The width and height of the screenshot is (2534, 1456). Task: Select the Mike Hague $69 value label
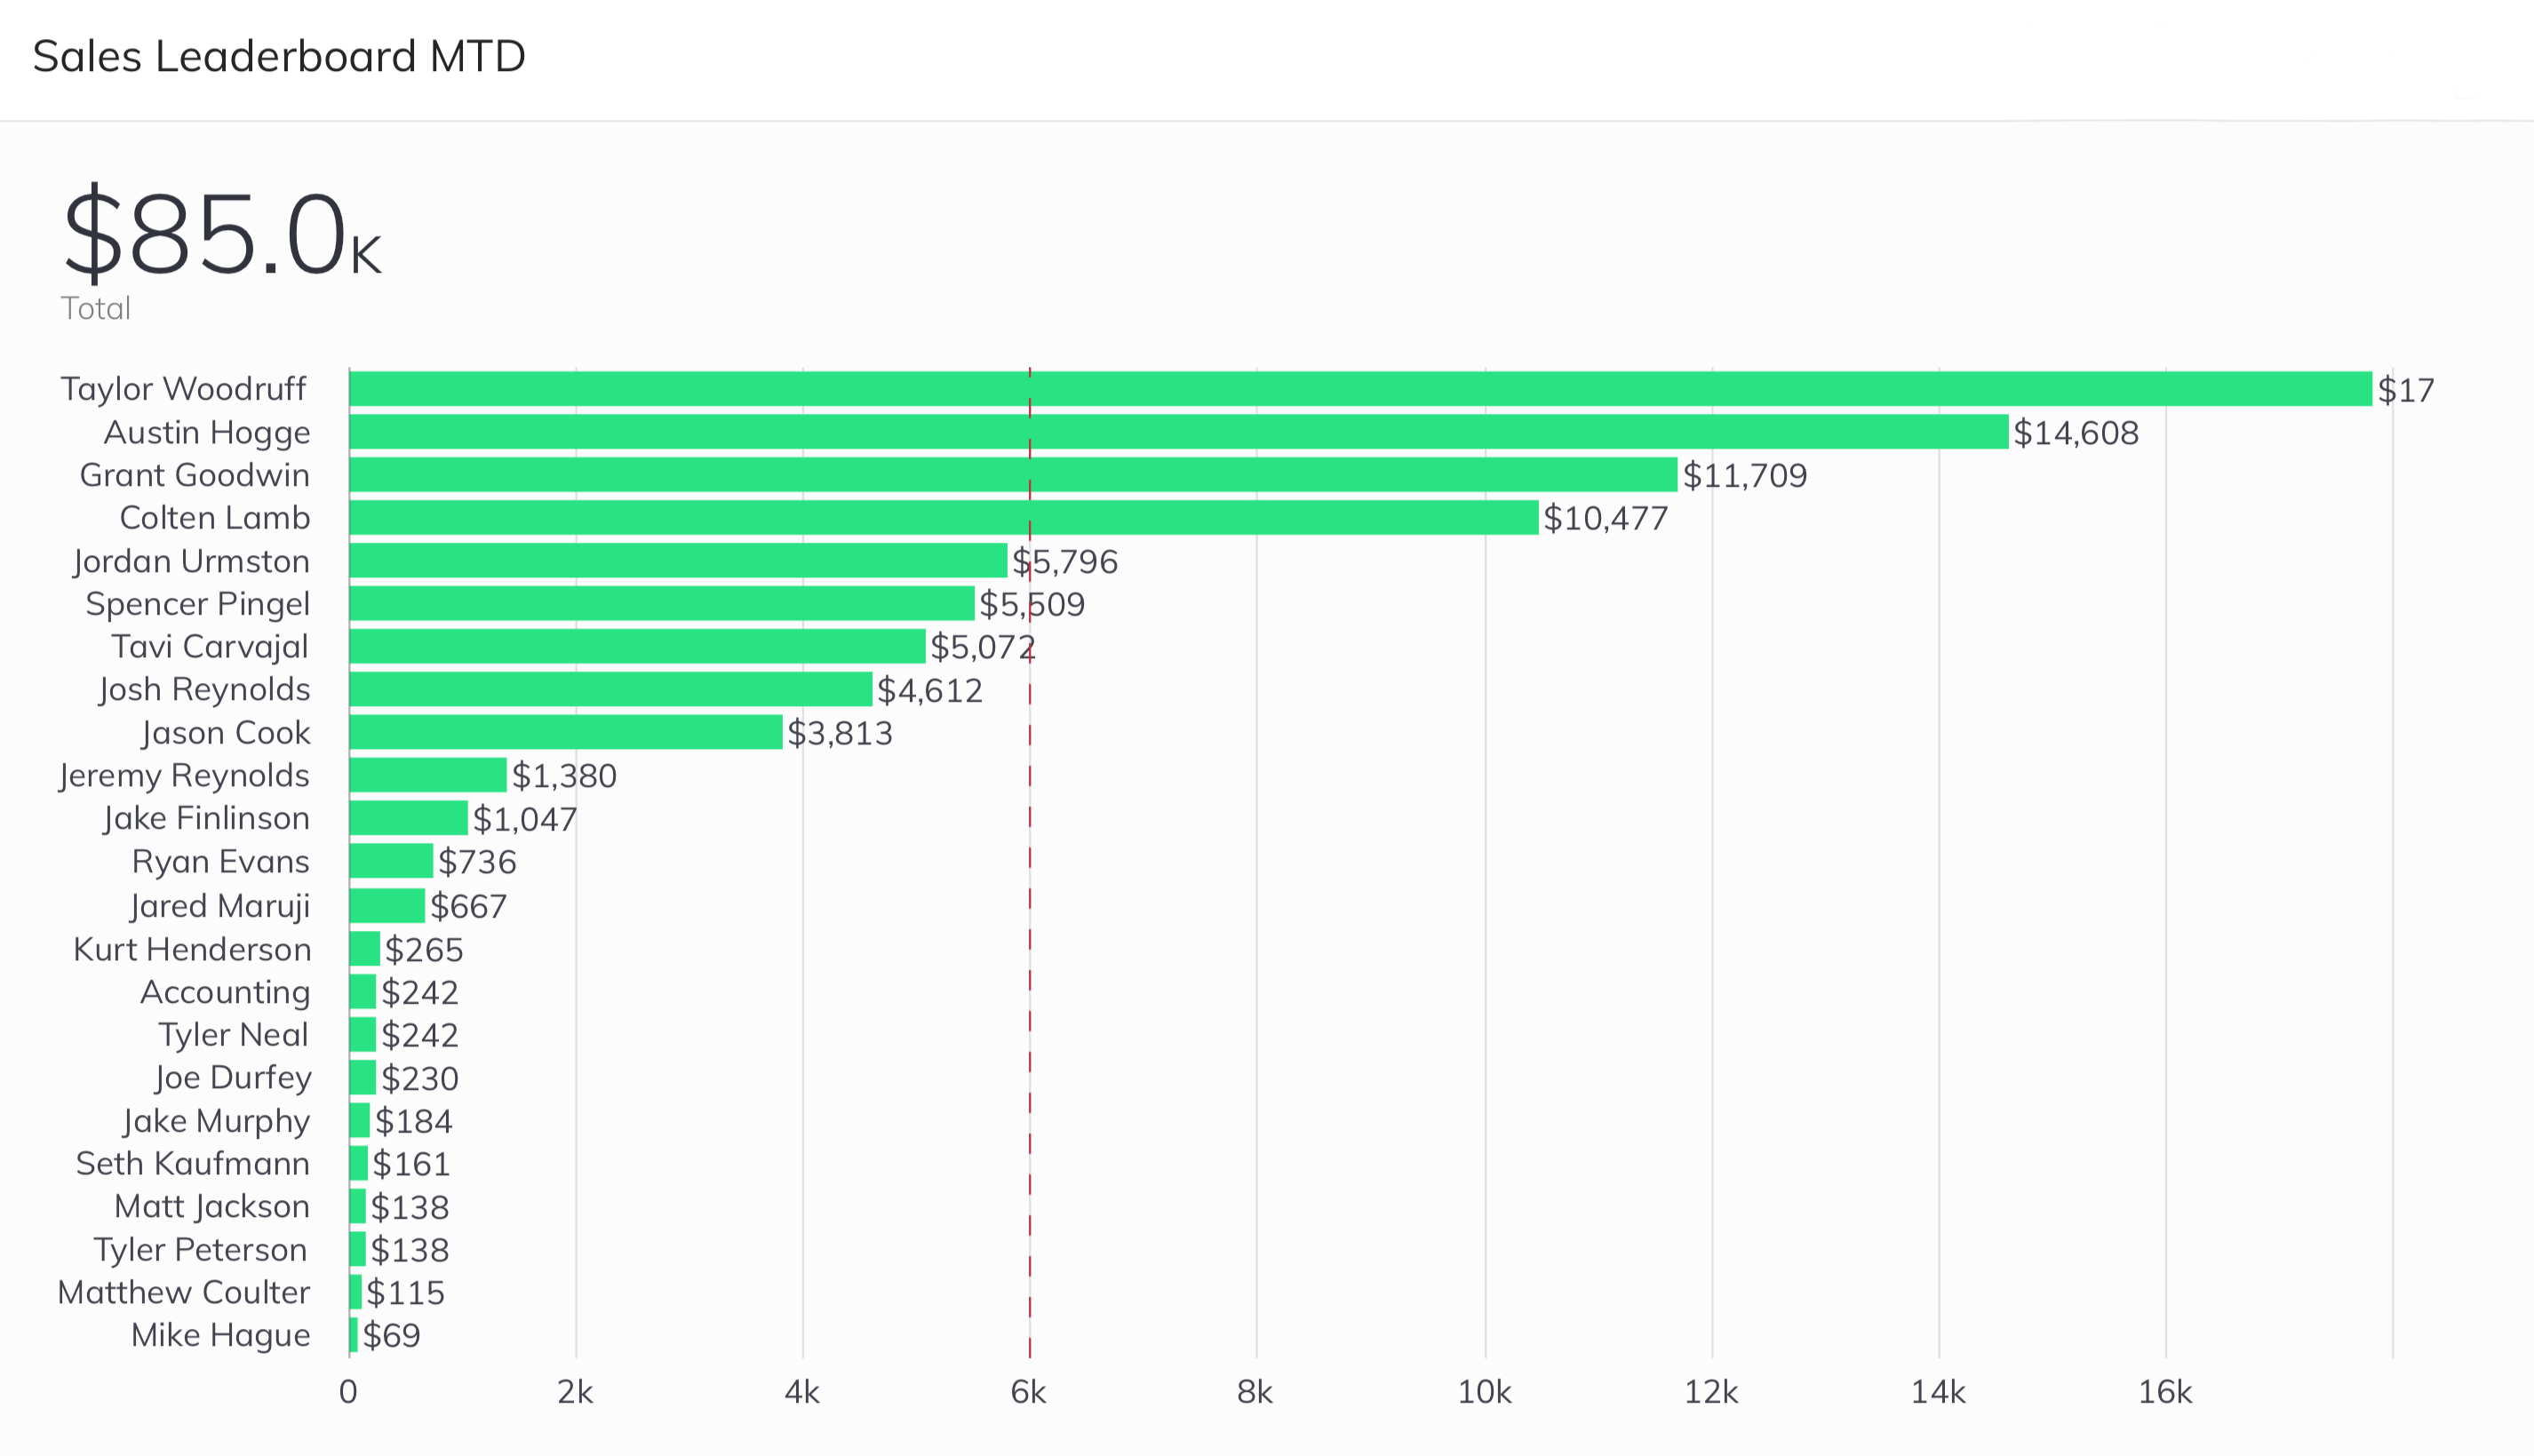pos(391,1335)
